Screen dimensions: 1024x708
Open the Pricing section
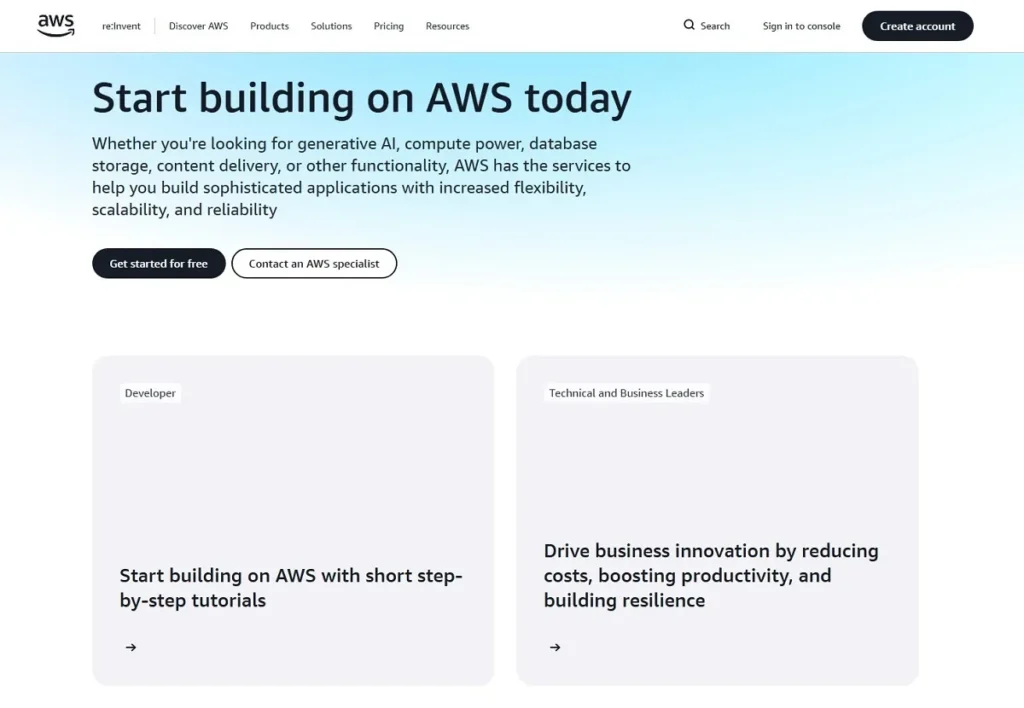[x=388, y=26]
